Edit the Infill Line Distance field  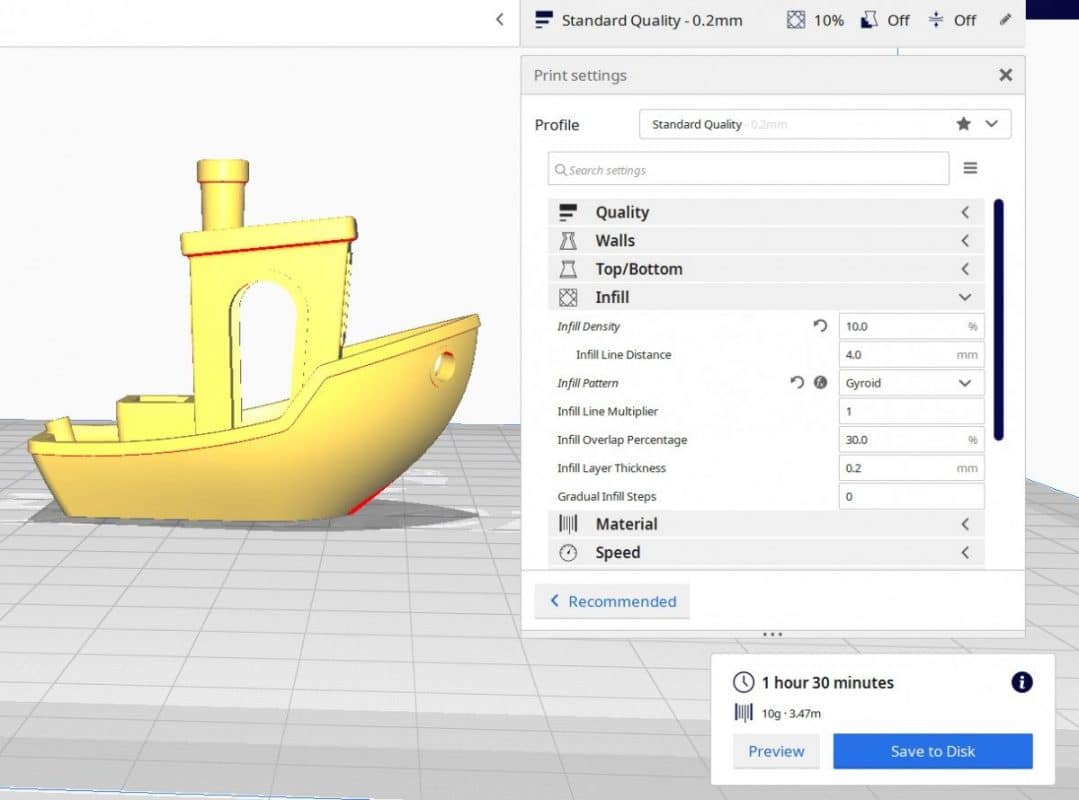click(x=911, y=354)
